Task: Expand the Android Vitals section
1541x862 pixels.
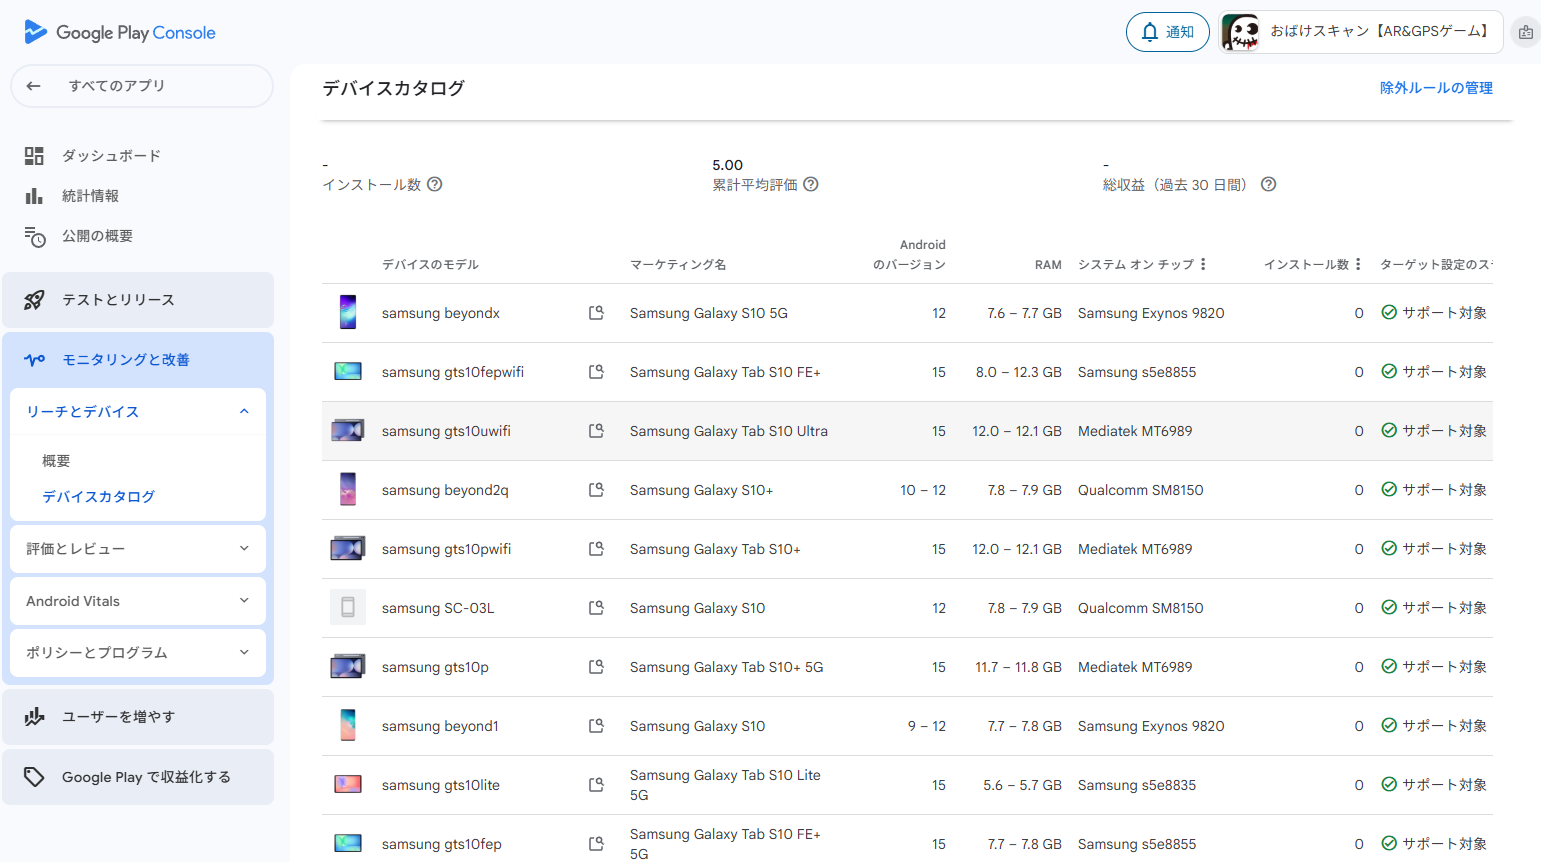Action: [244, 601]
